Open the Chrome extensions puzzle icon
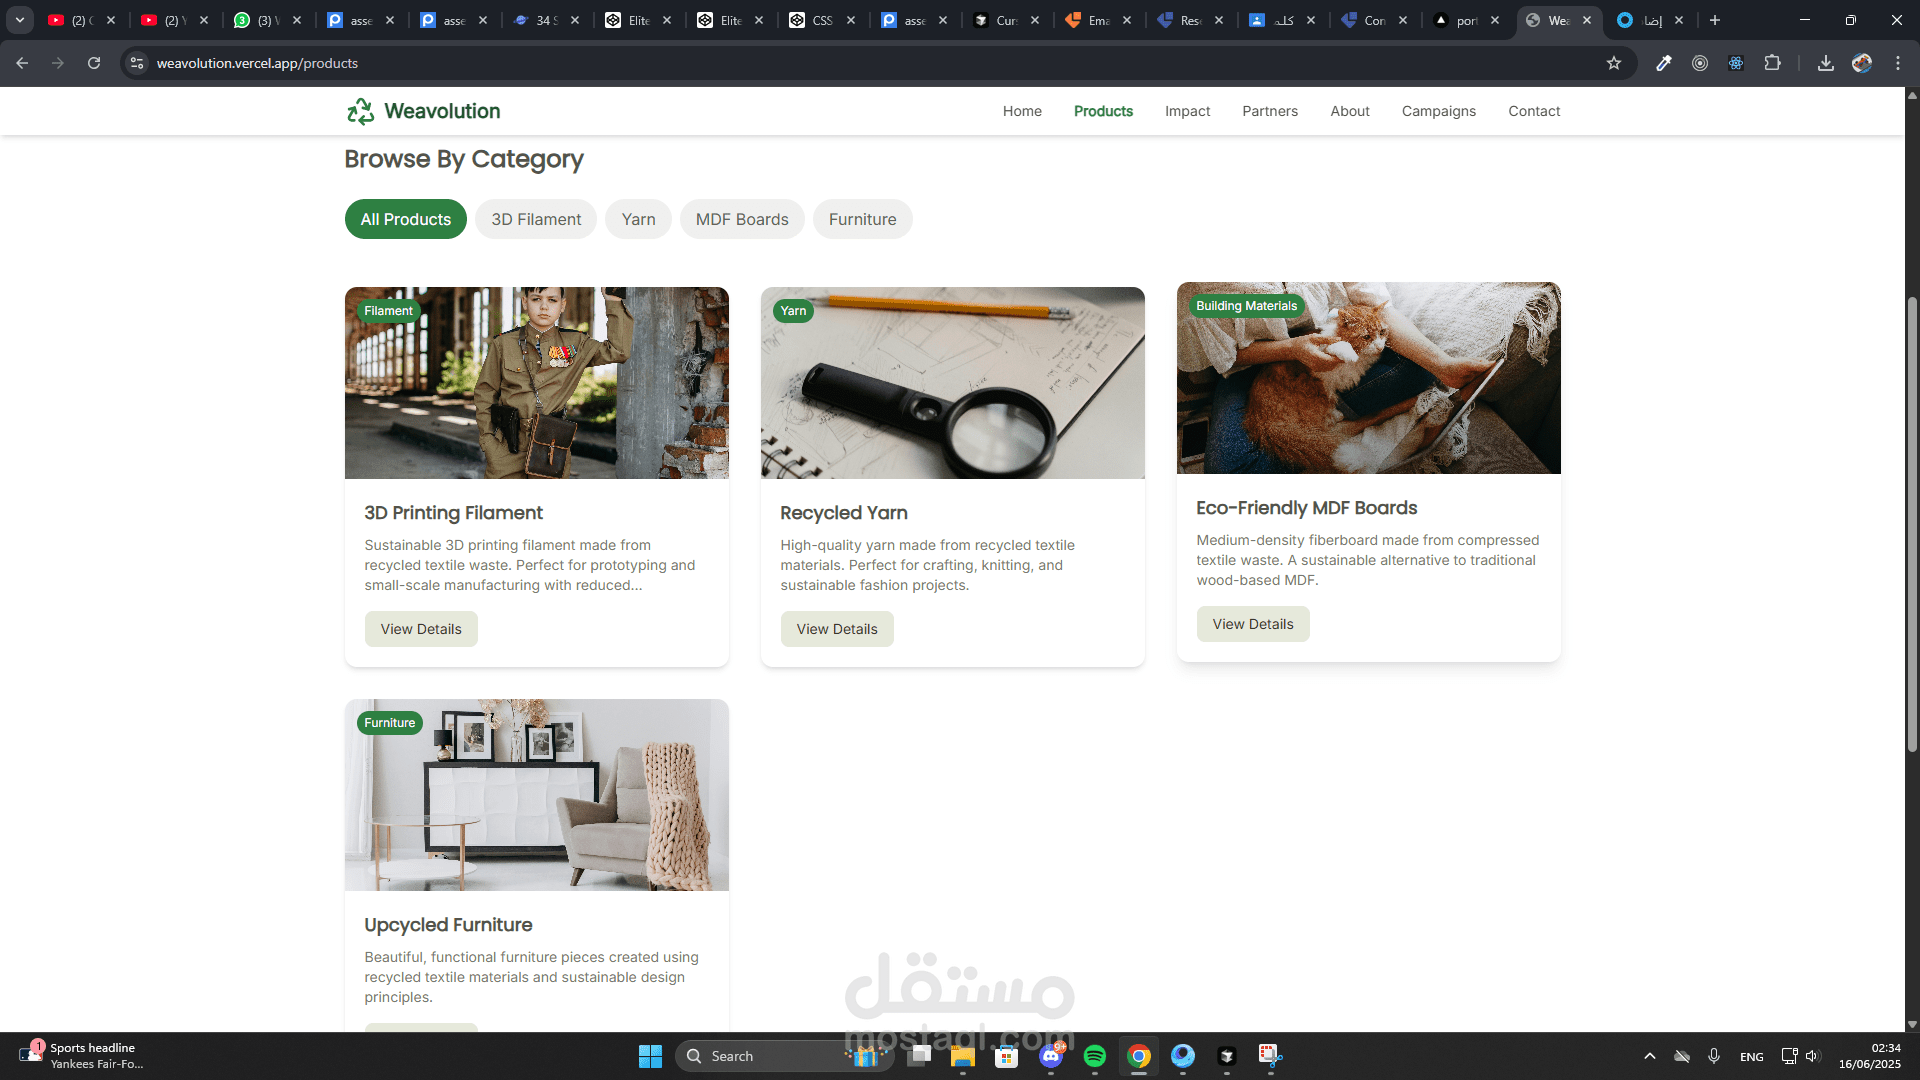The width and height of the screenshot is (1920, 1080). (1772, 63)
